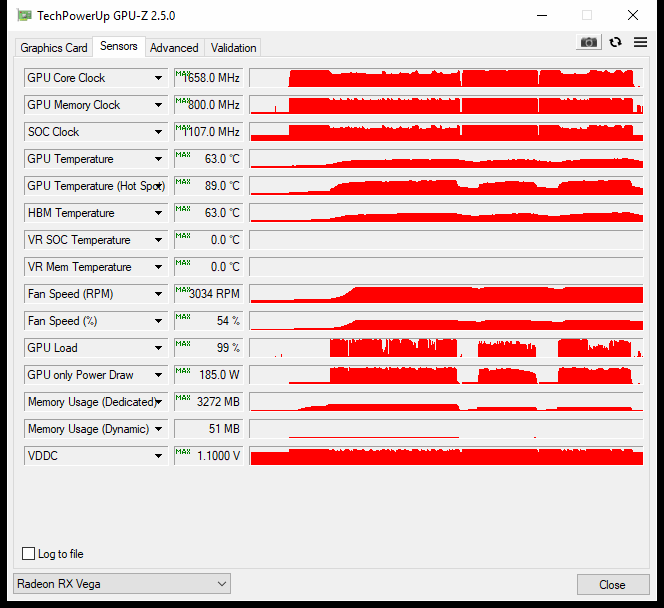Open Memory Usage (Dynamic) dropdown
Viewport: 664px width, 608px height.
158,429
